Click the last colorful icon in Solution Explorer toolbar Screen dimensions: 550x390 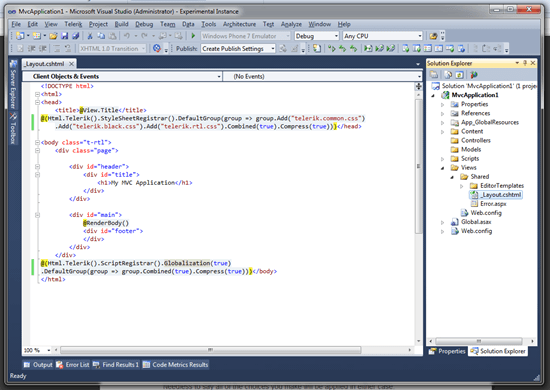click(474, 74)
